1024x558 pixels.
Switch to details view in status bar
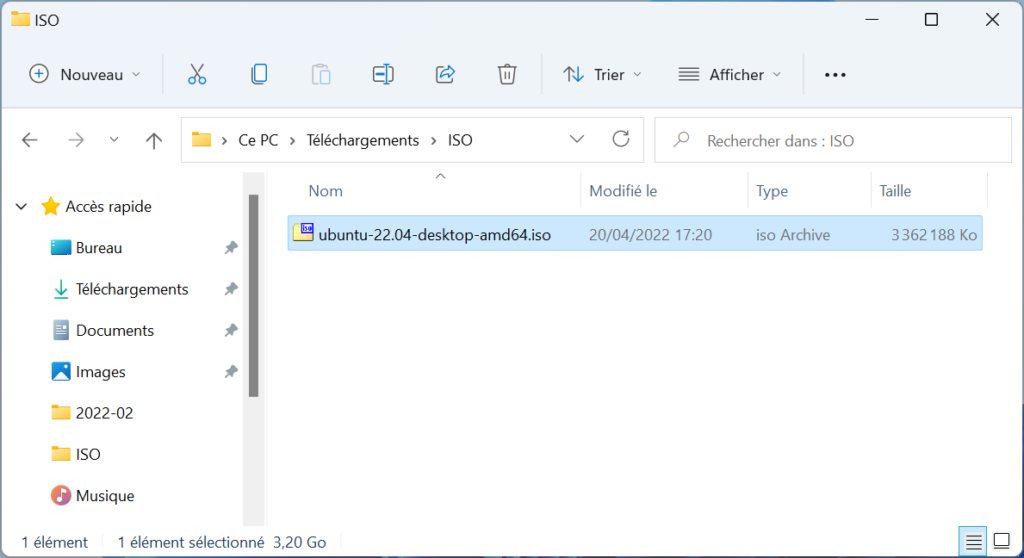(973, 542)
